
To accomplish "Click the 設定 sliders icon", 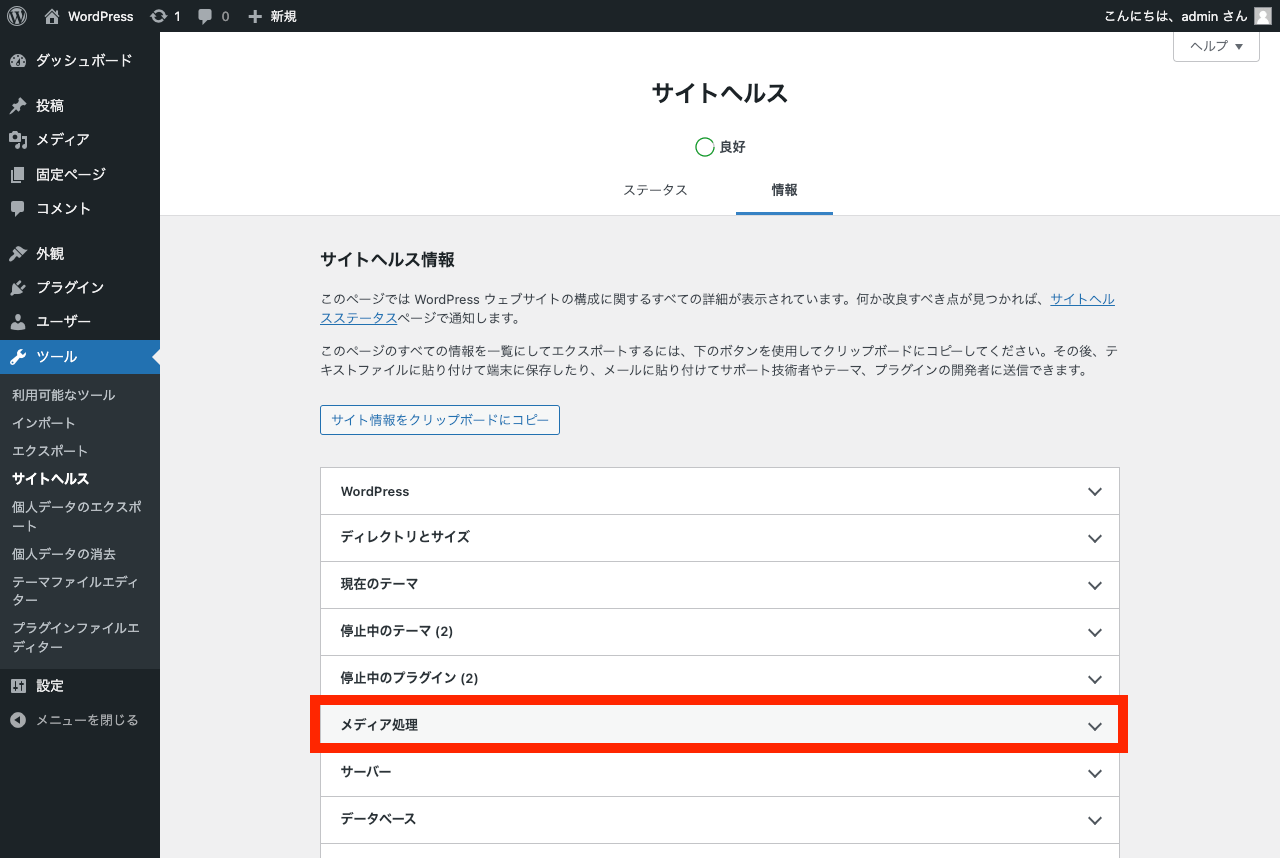I will point(18,686).
